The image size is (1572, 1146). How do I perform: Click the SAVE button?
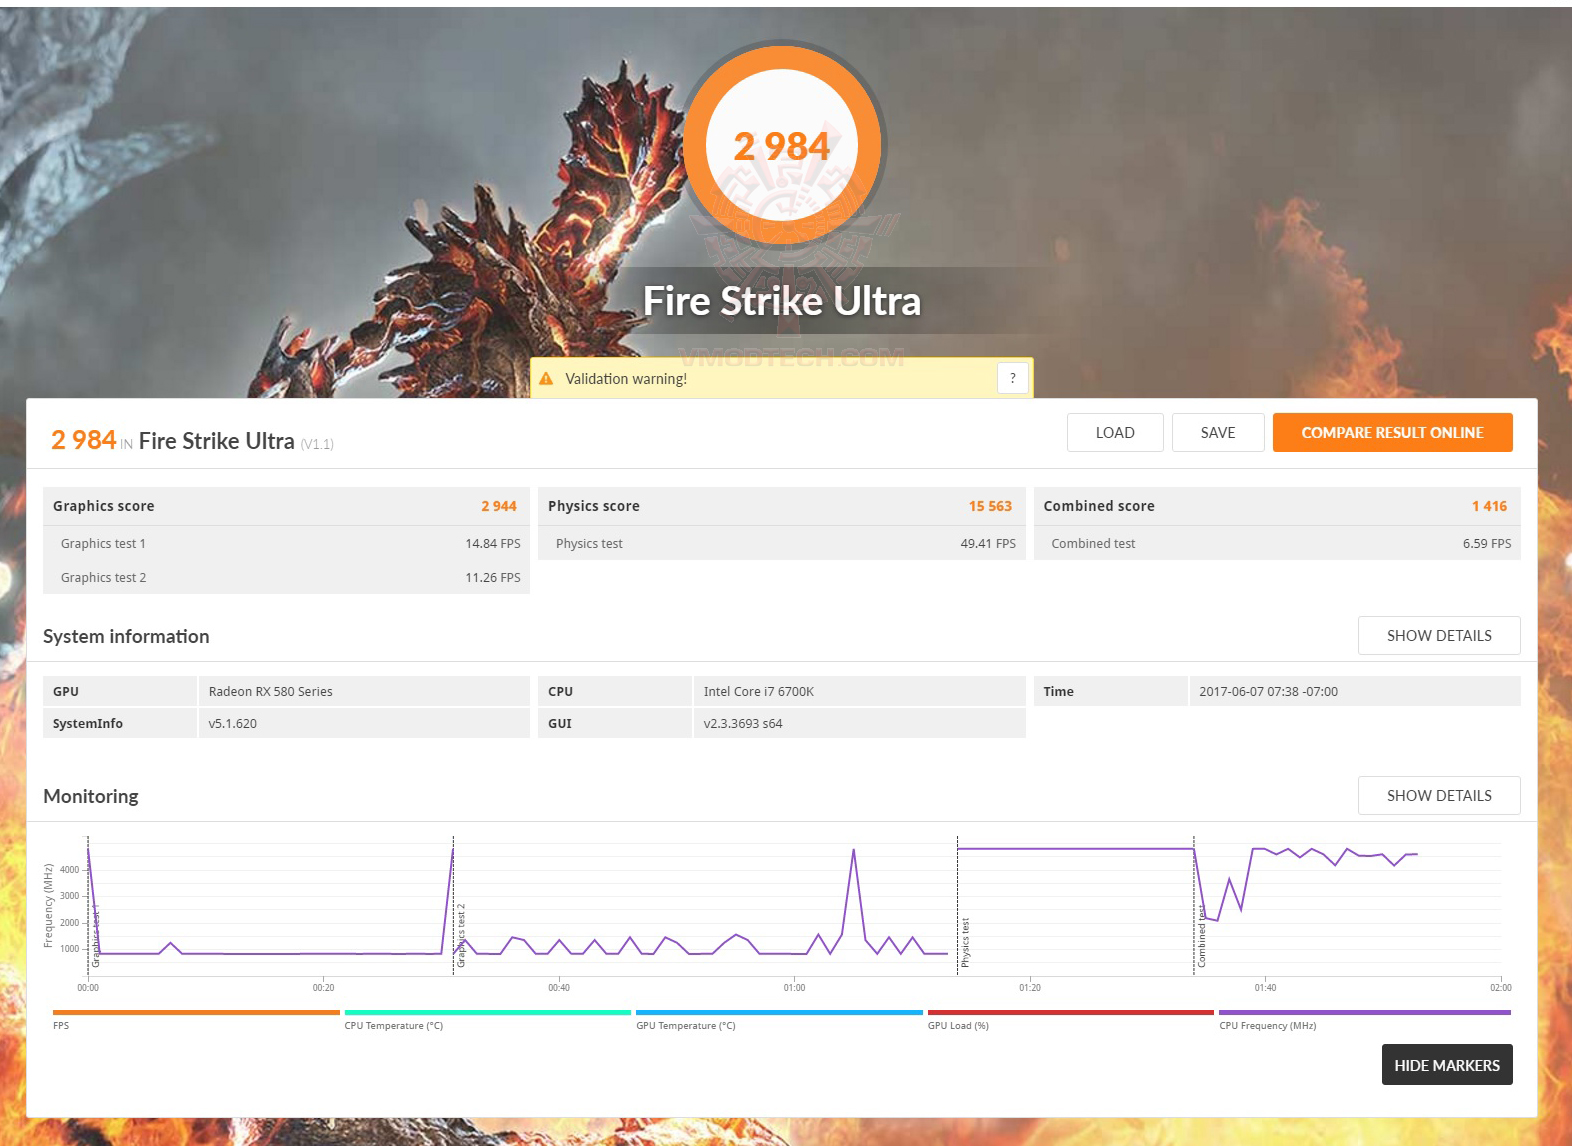click(x=1218, y=433)
